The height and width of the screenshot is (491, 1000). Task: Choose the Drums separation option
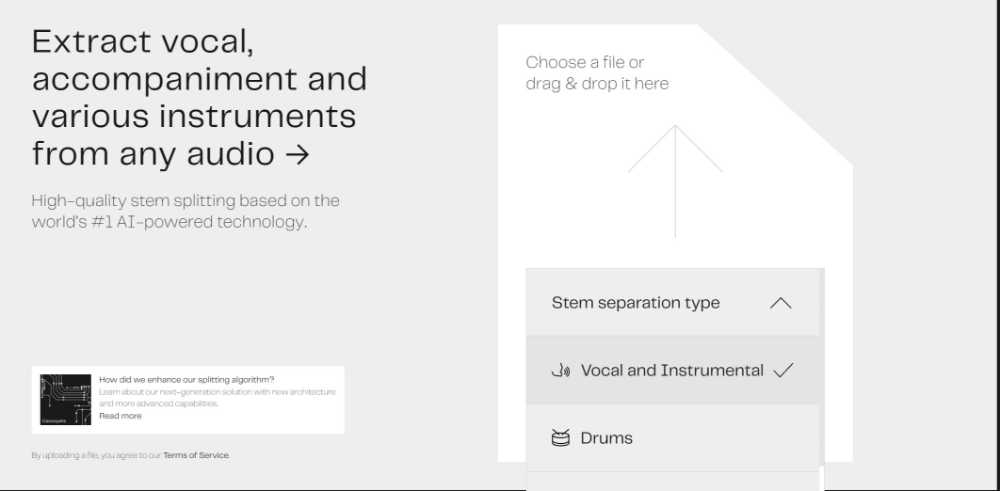(606, 438)
